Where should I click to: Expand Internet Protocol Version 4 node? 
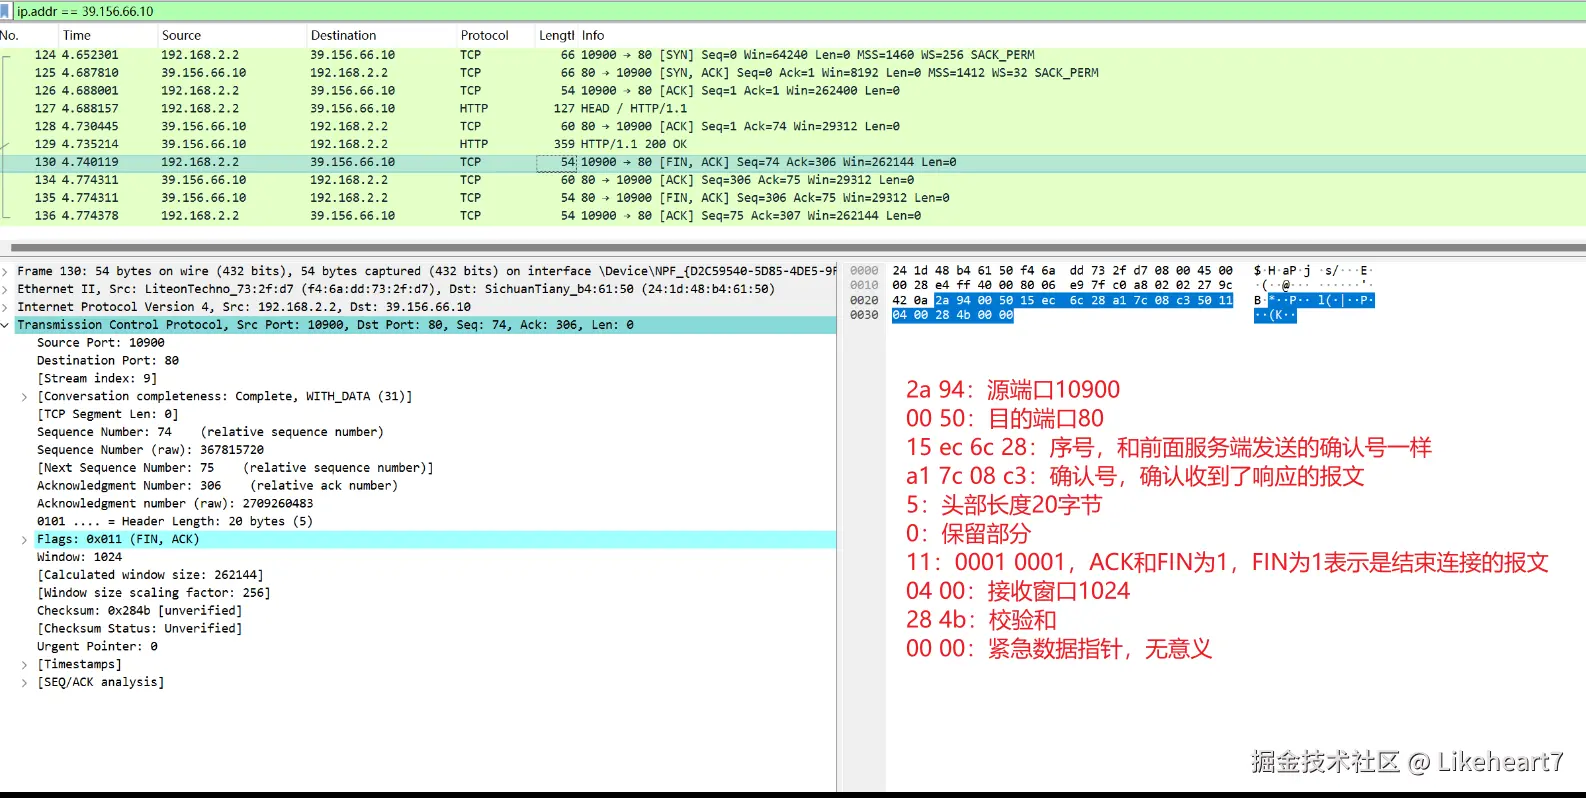pos(6,307)
